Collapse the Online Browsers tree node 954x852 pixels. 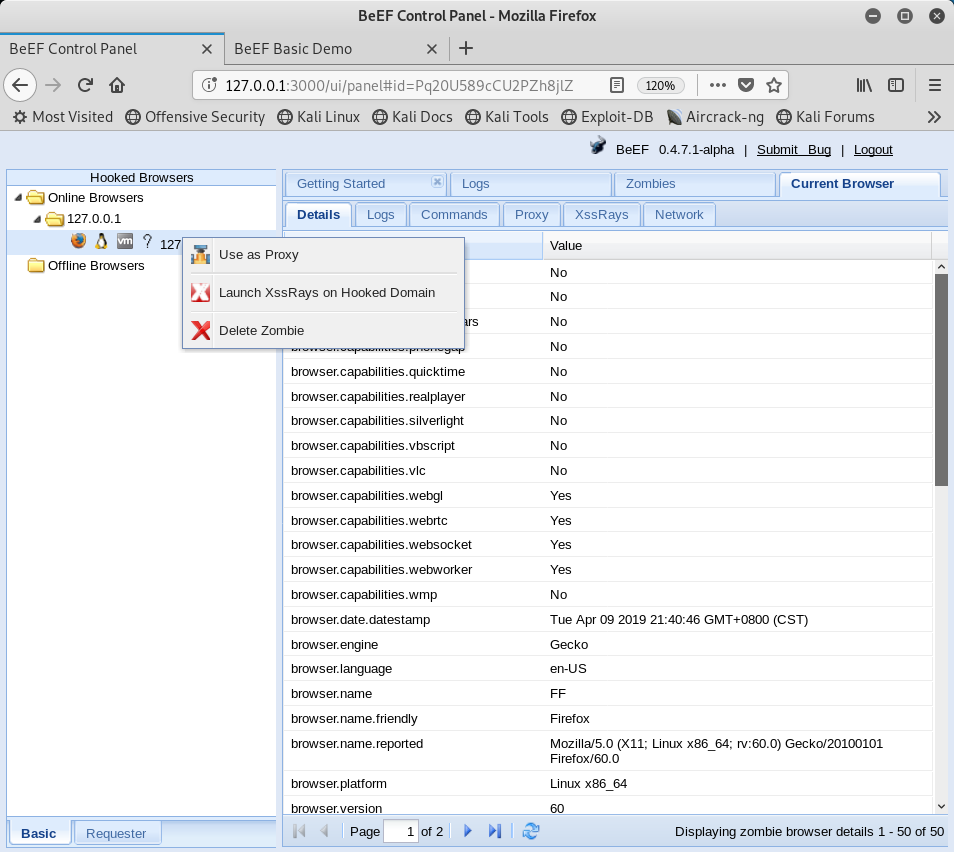pos(18,197)
